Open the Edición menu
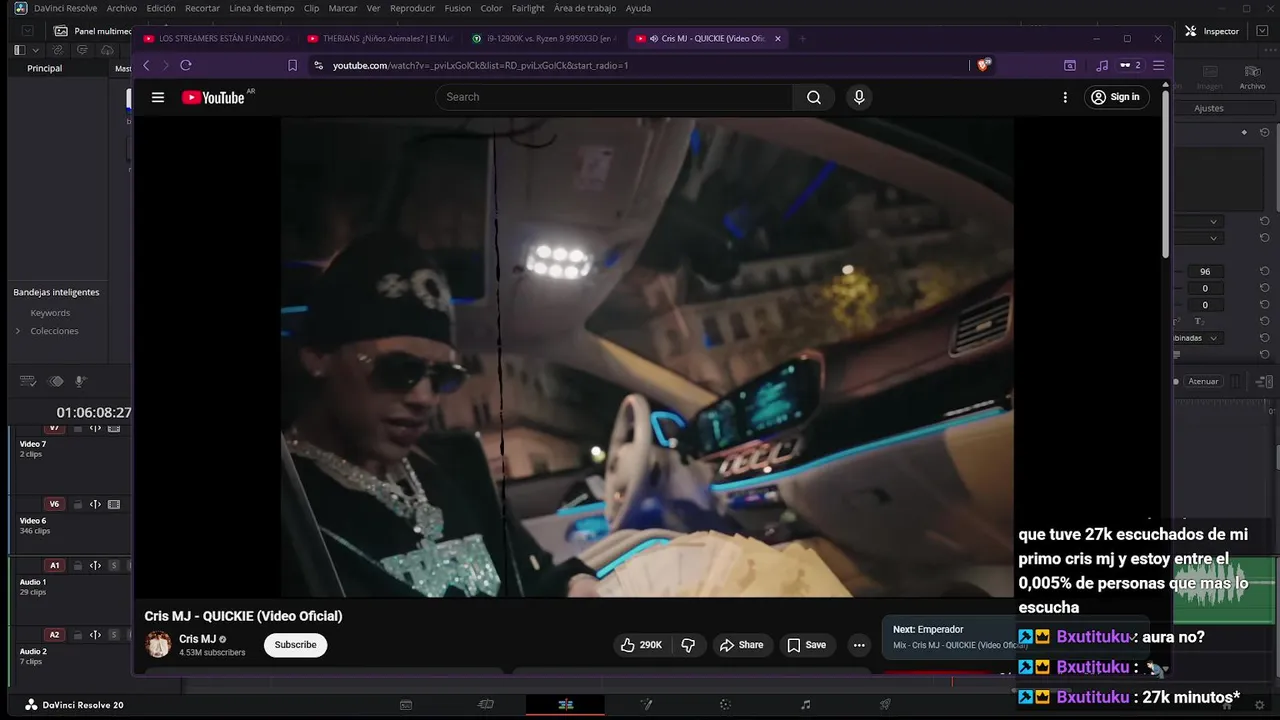This screenshot has width=1280, height=720. (160, 8)
